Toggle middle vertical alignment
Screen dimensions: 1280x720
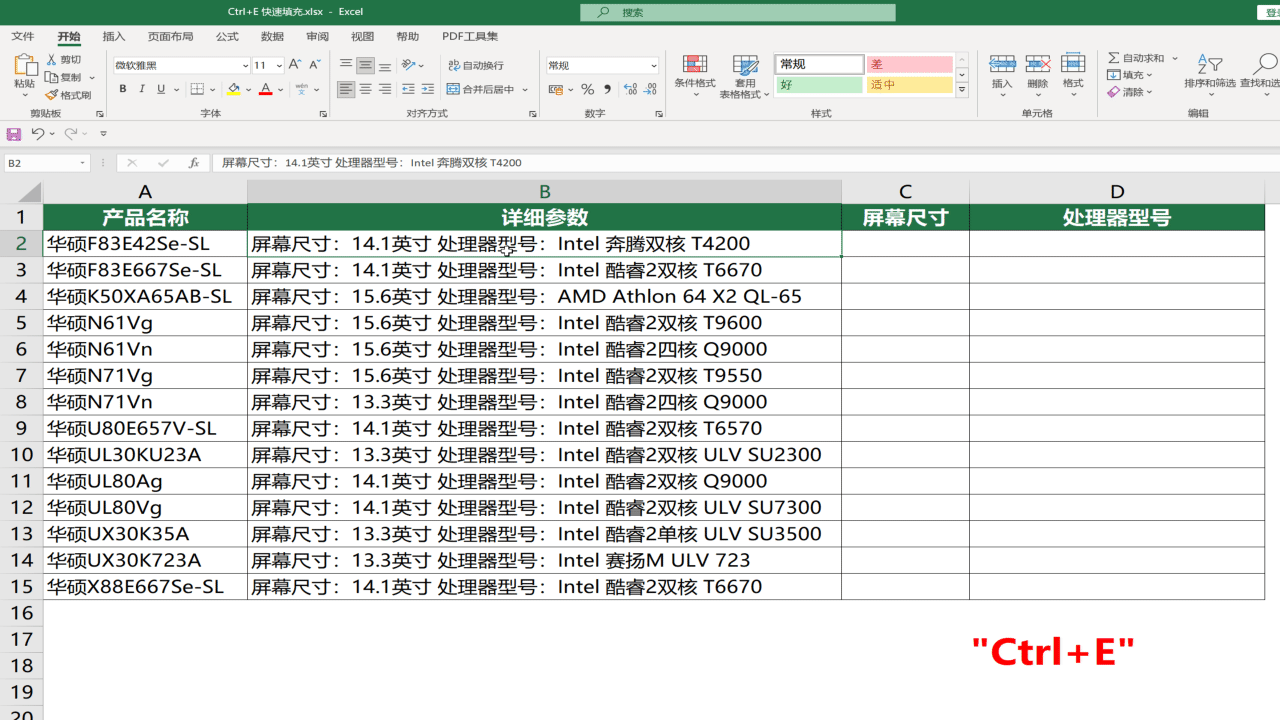[365, 65]
